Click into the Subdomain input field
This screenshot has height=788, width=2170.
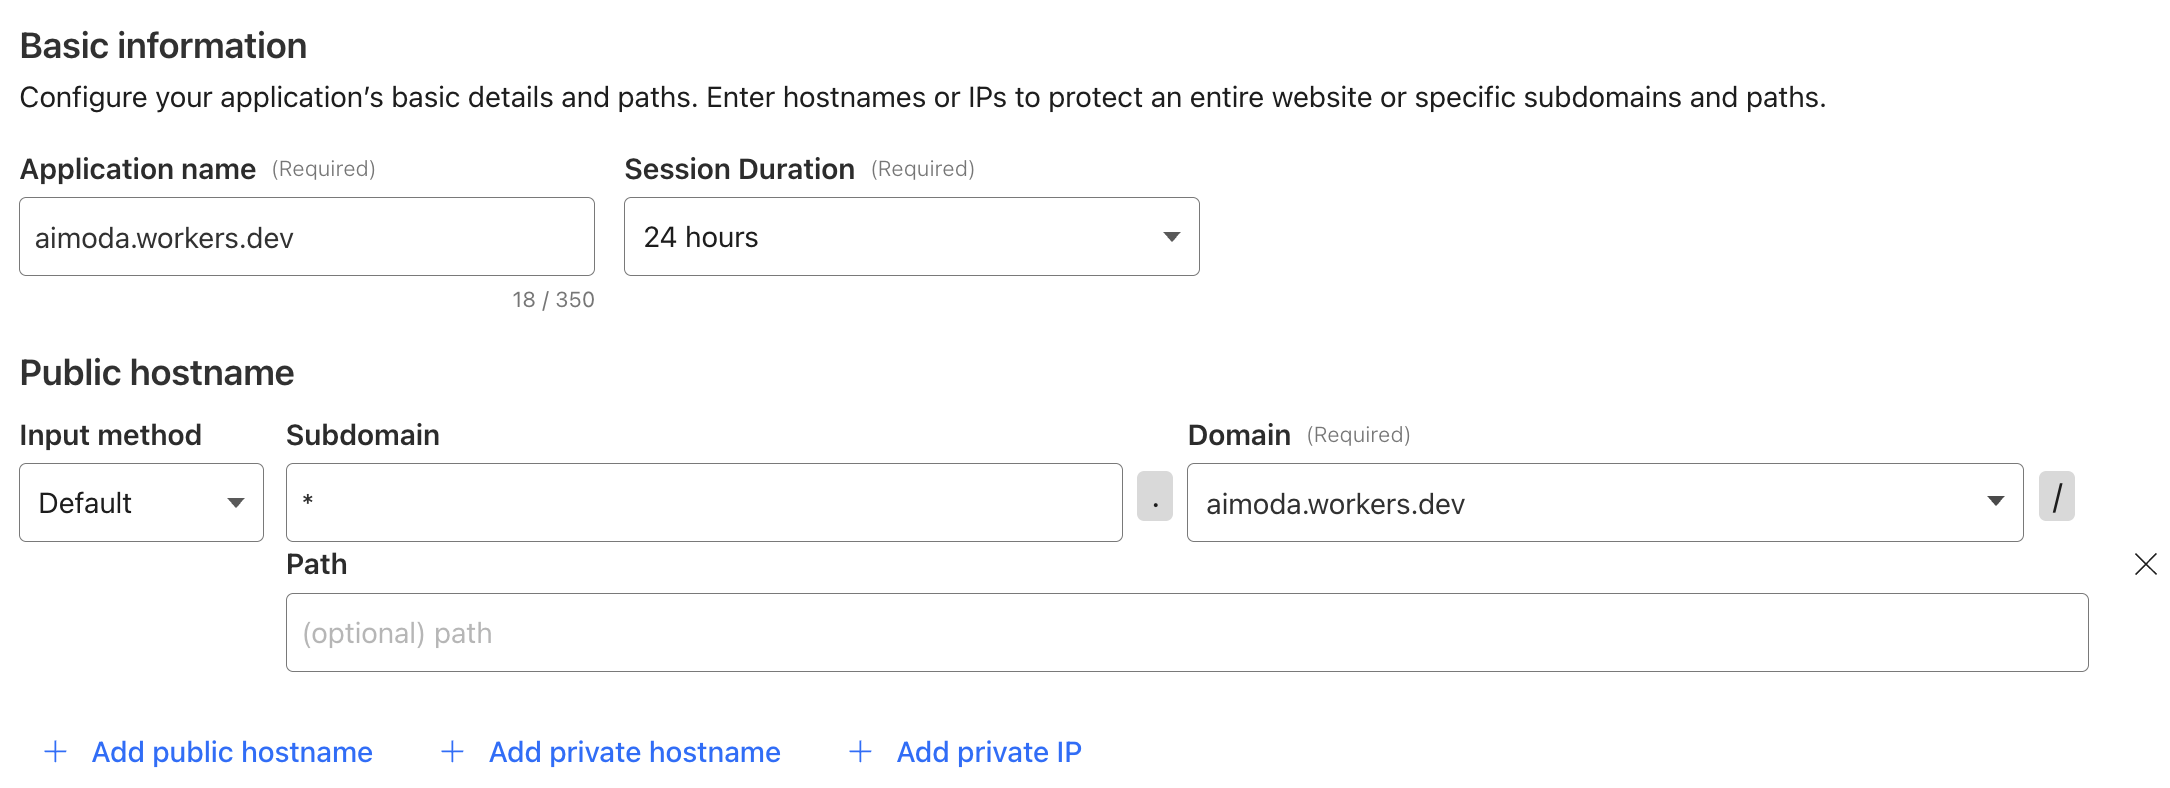point(704,503)
